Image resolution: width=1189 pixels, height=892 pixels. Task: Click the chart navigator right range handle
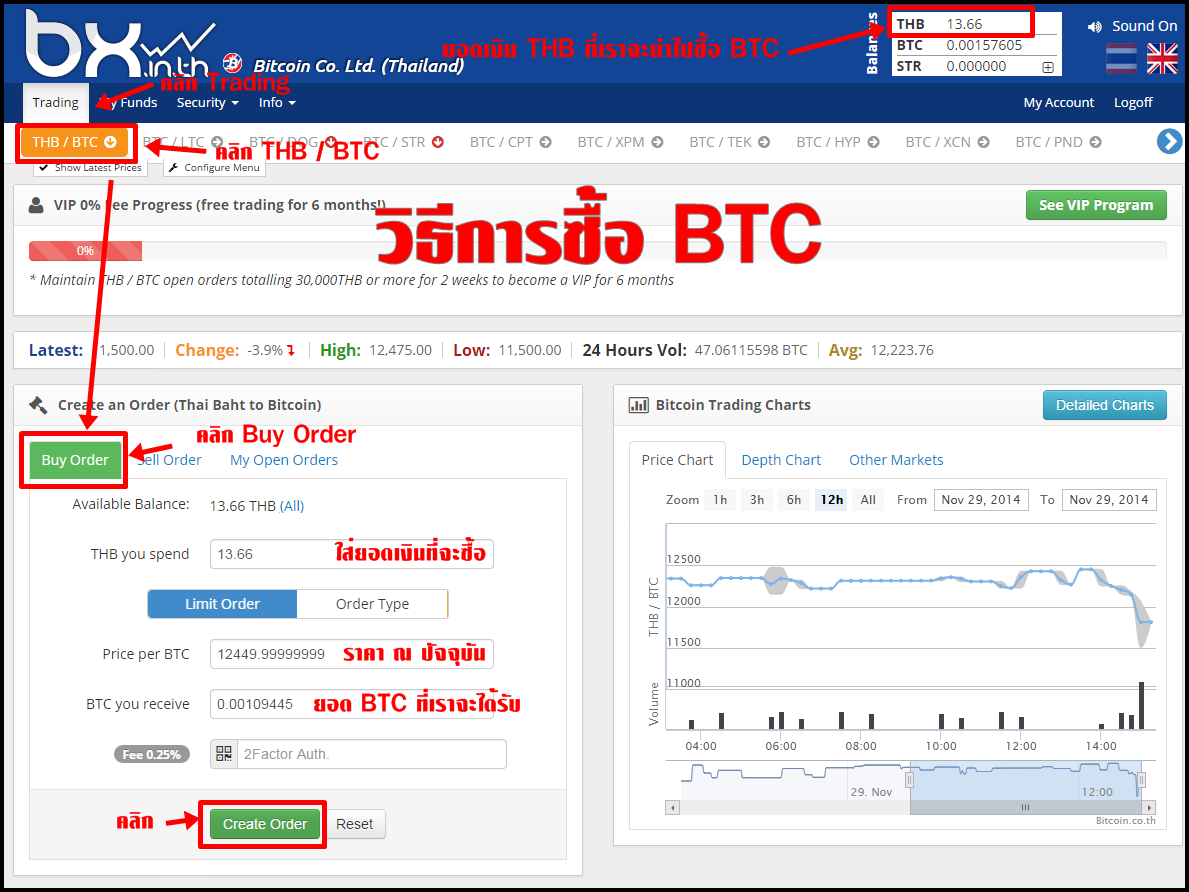tap(1140, 780)
